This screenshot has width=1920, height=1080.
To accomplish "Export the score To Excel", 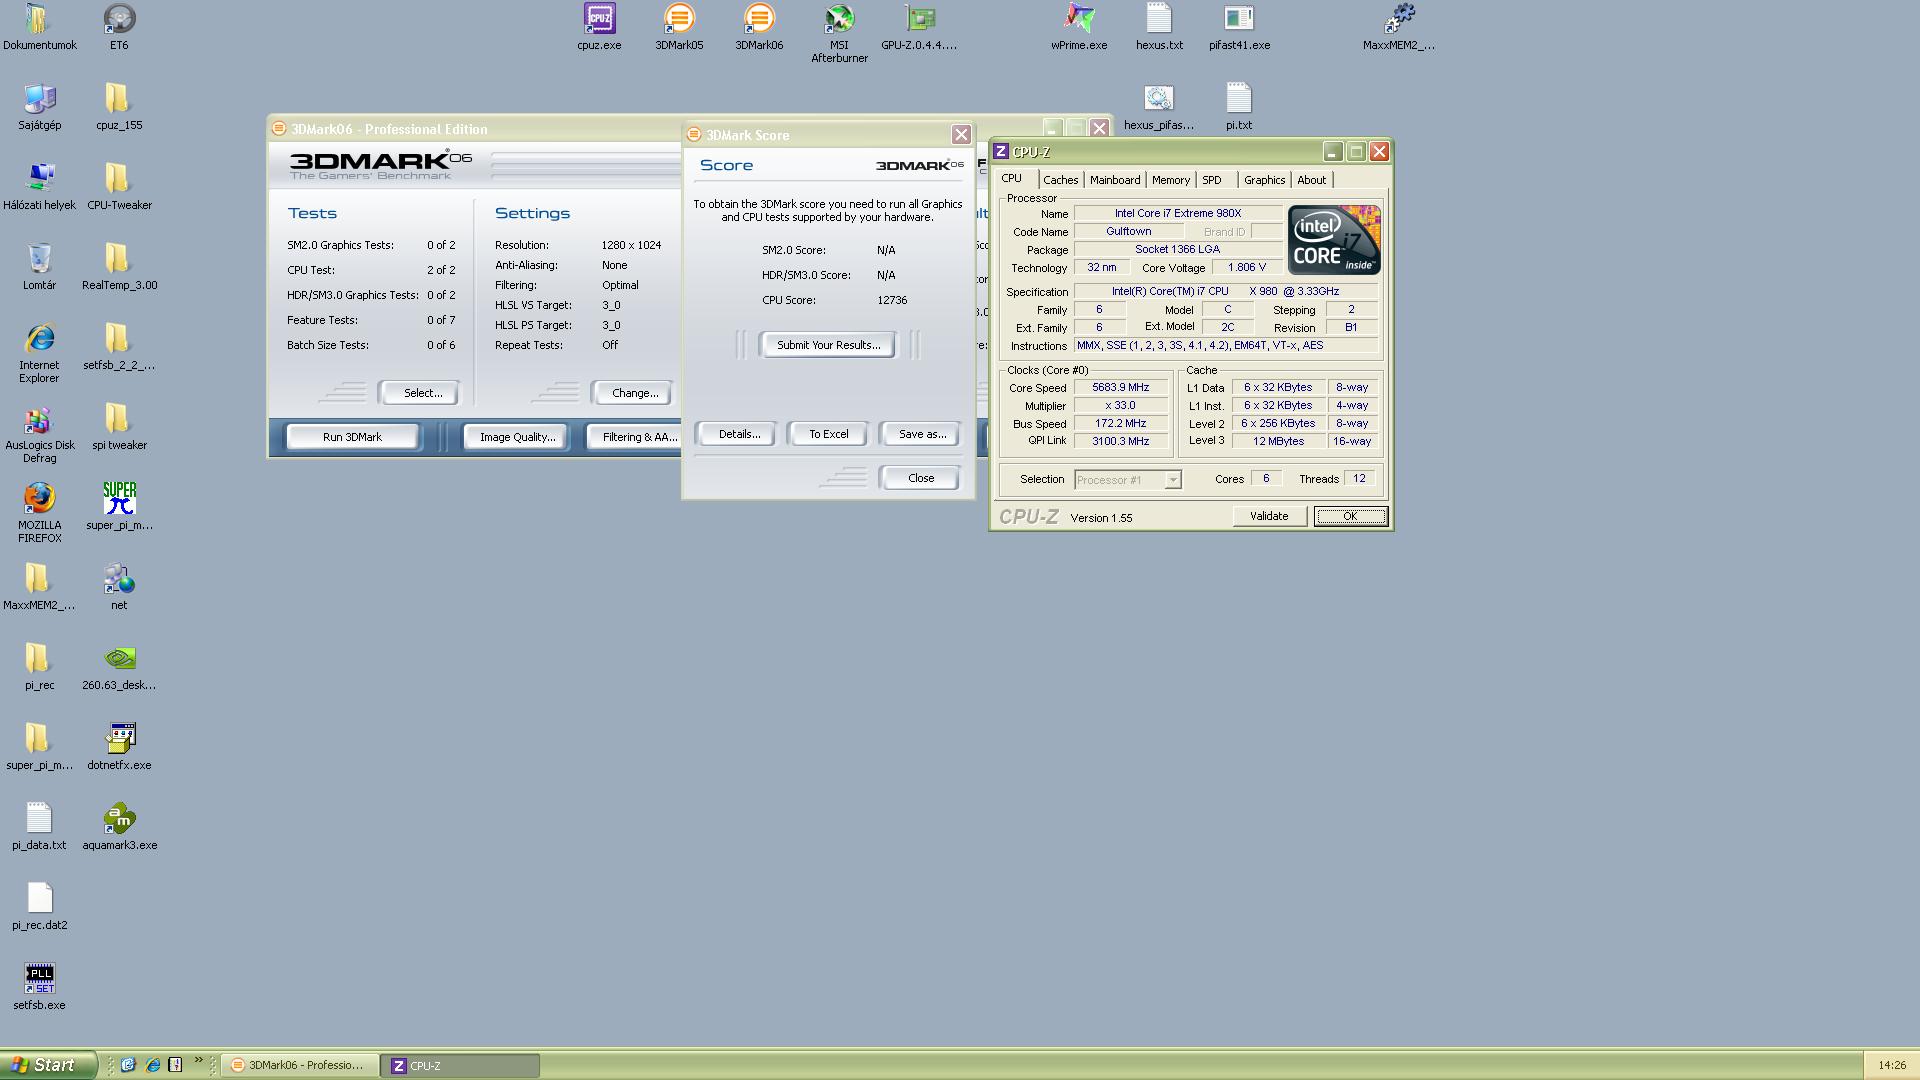I will 828,434.
